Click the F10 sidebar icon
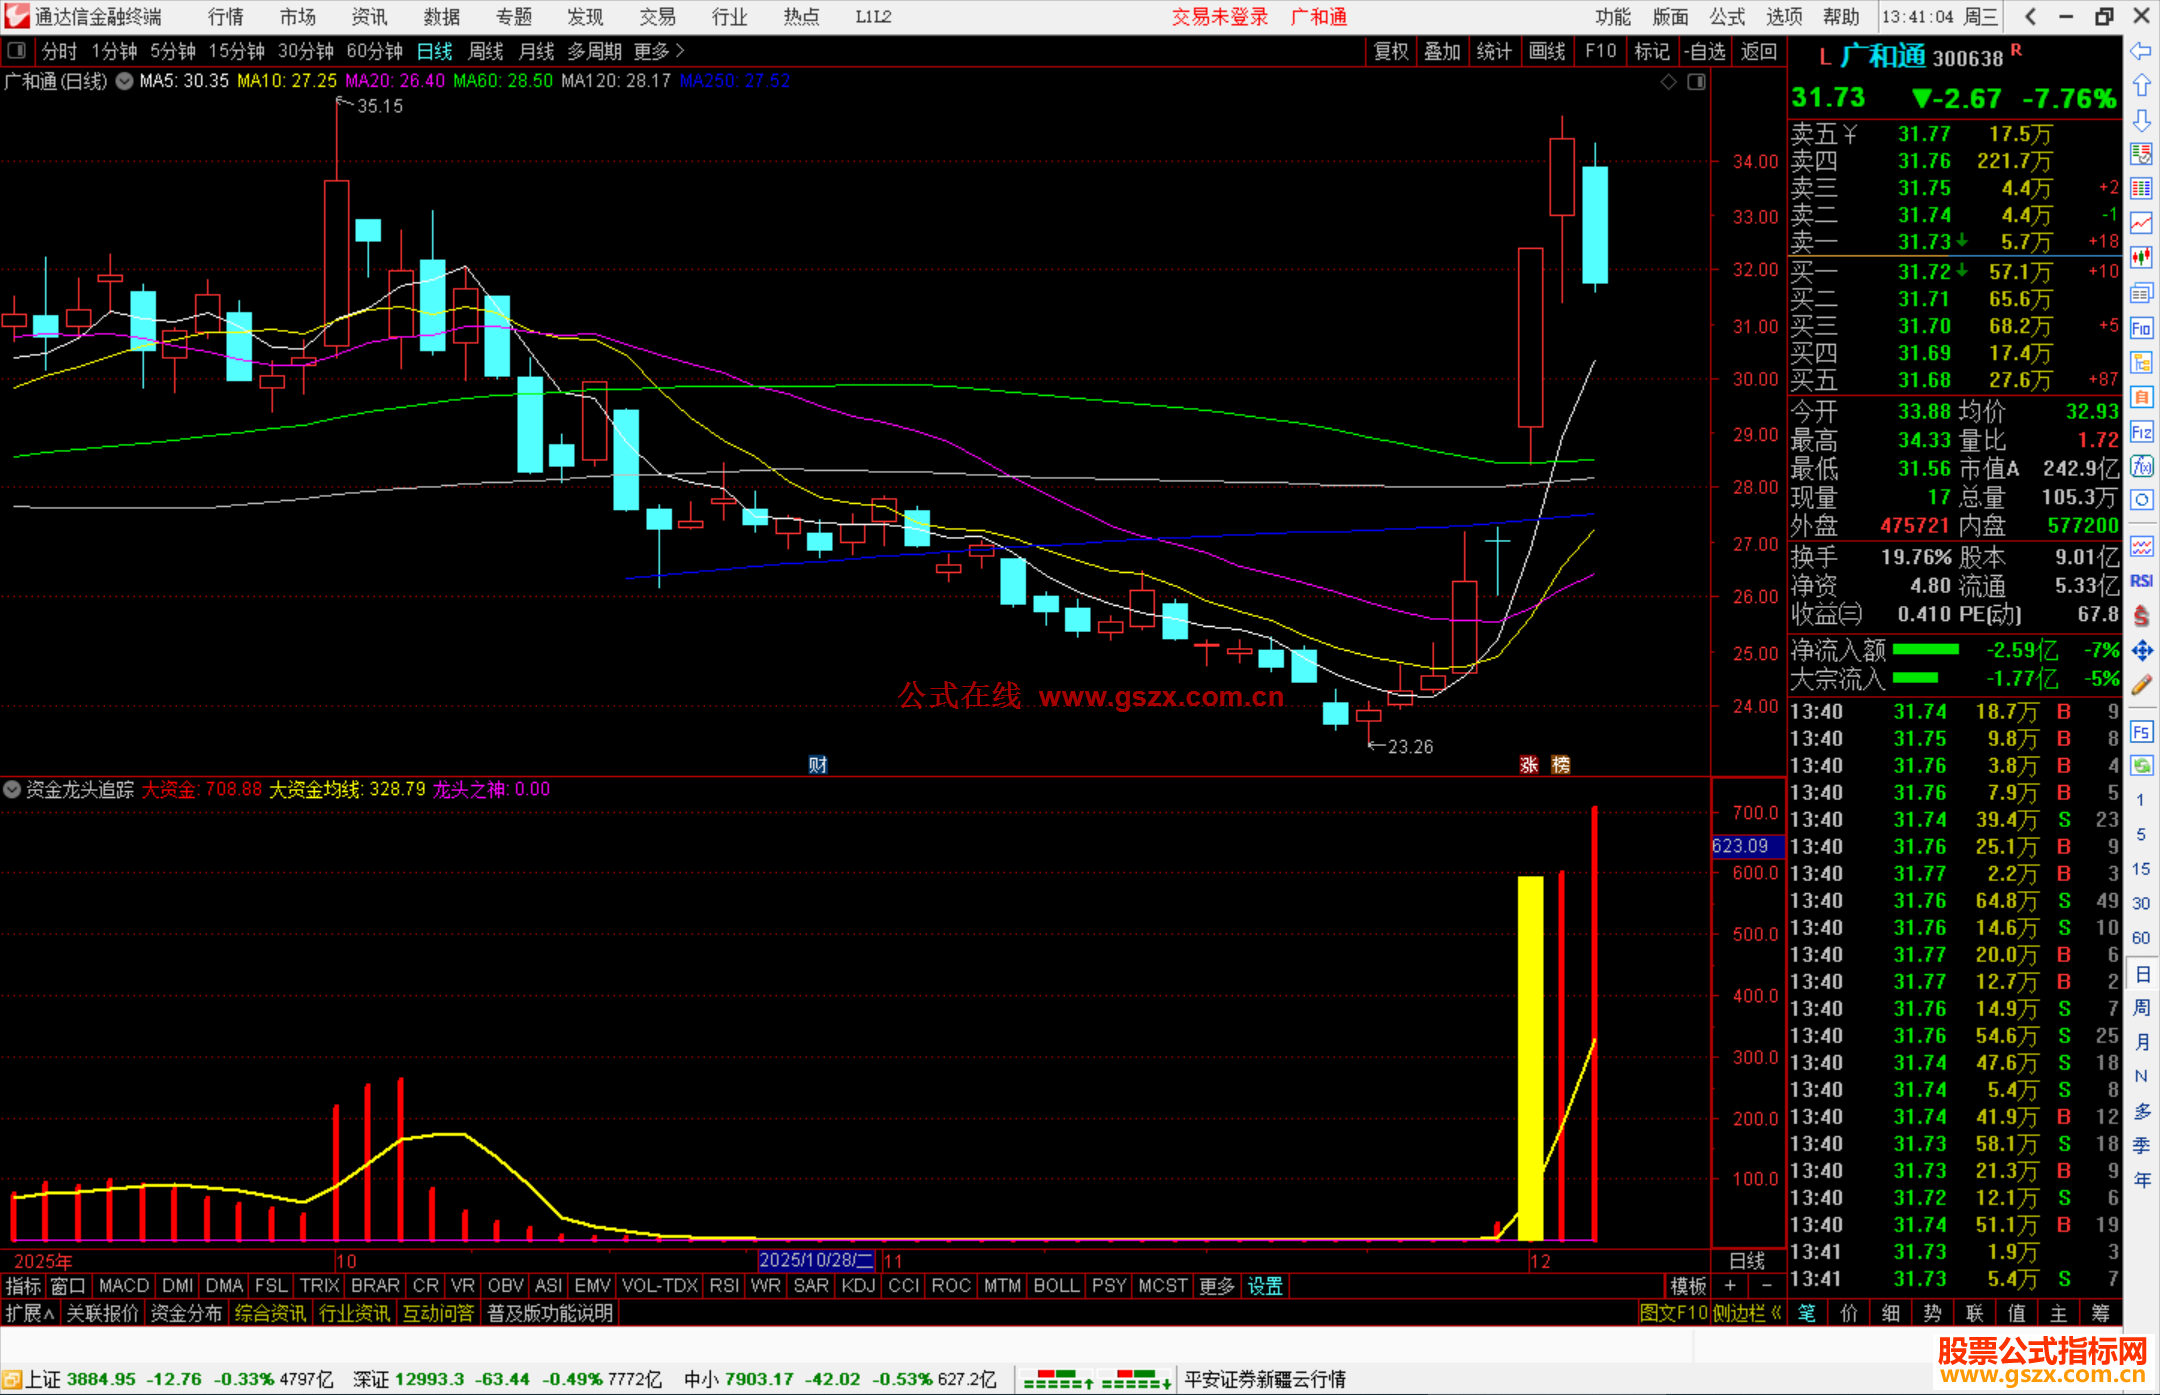 [x=2141, y=328]
